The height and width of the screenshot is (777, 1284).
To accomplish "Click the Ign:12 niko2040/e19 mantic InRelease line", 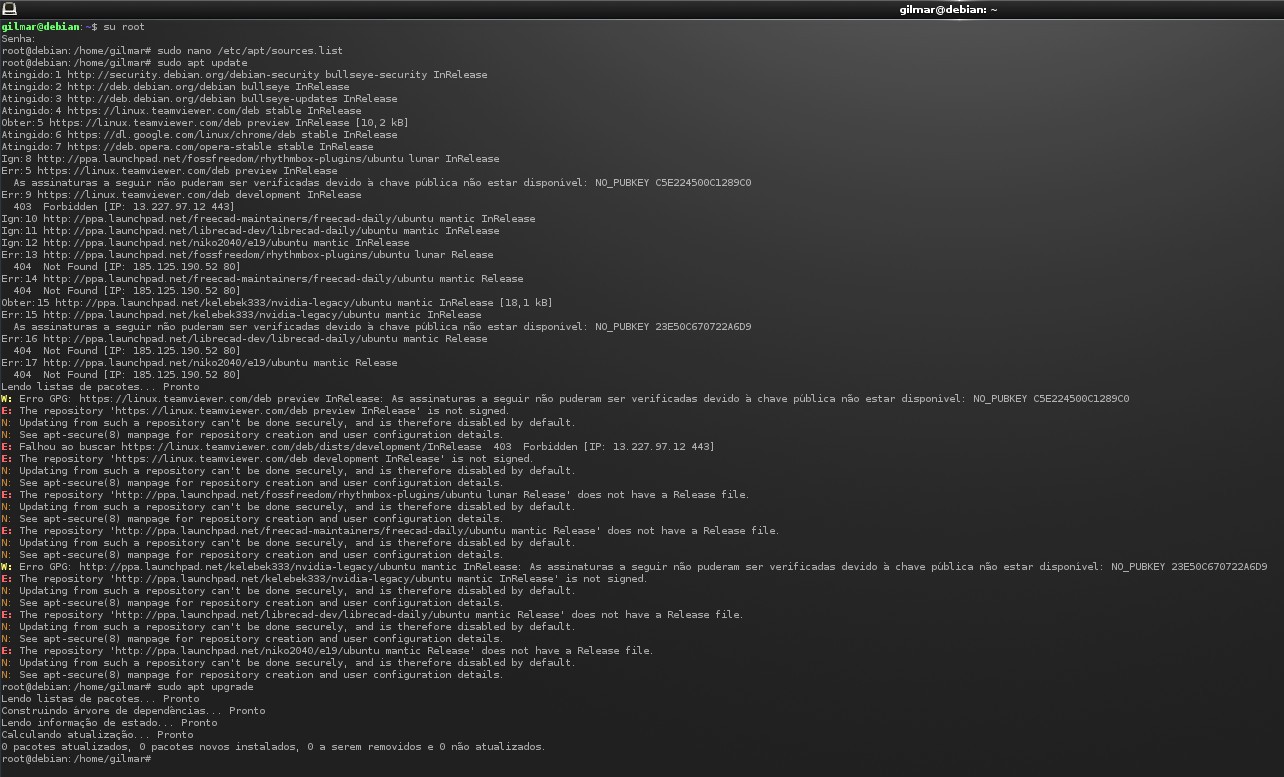I will (205, 242).
